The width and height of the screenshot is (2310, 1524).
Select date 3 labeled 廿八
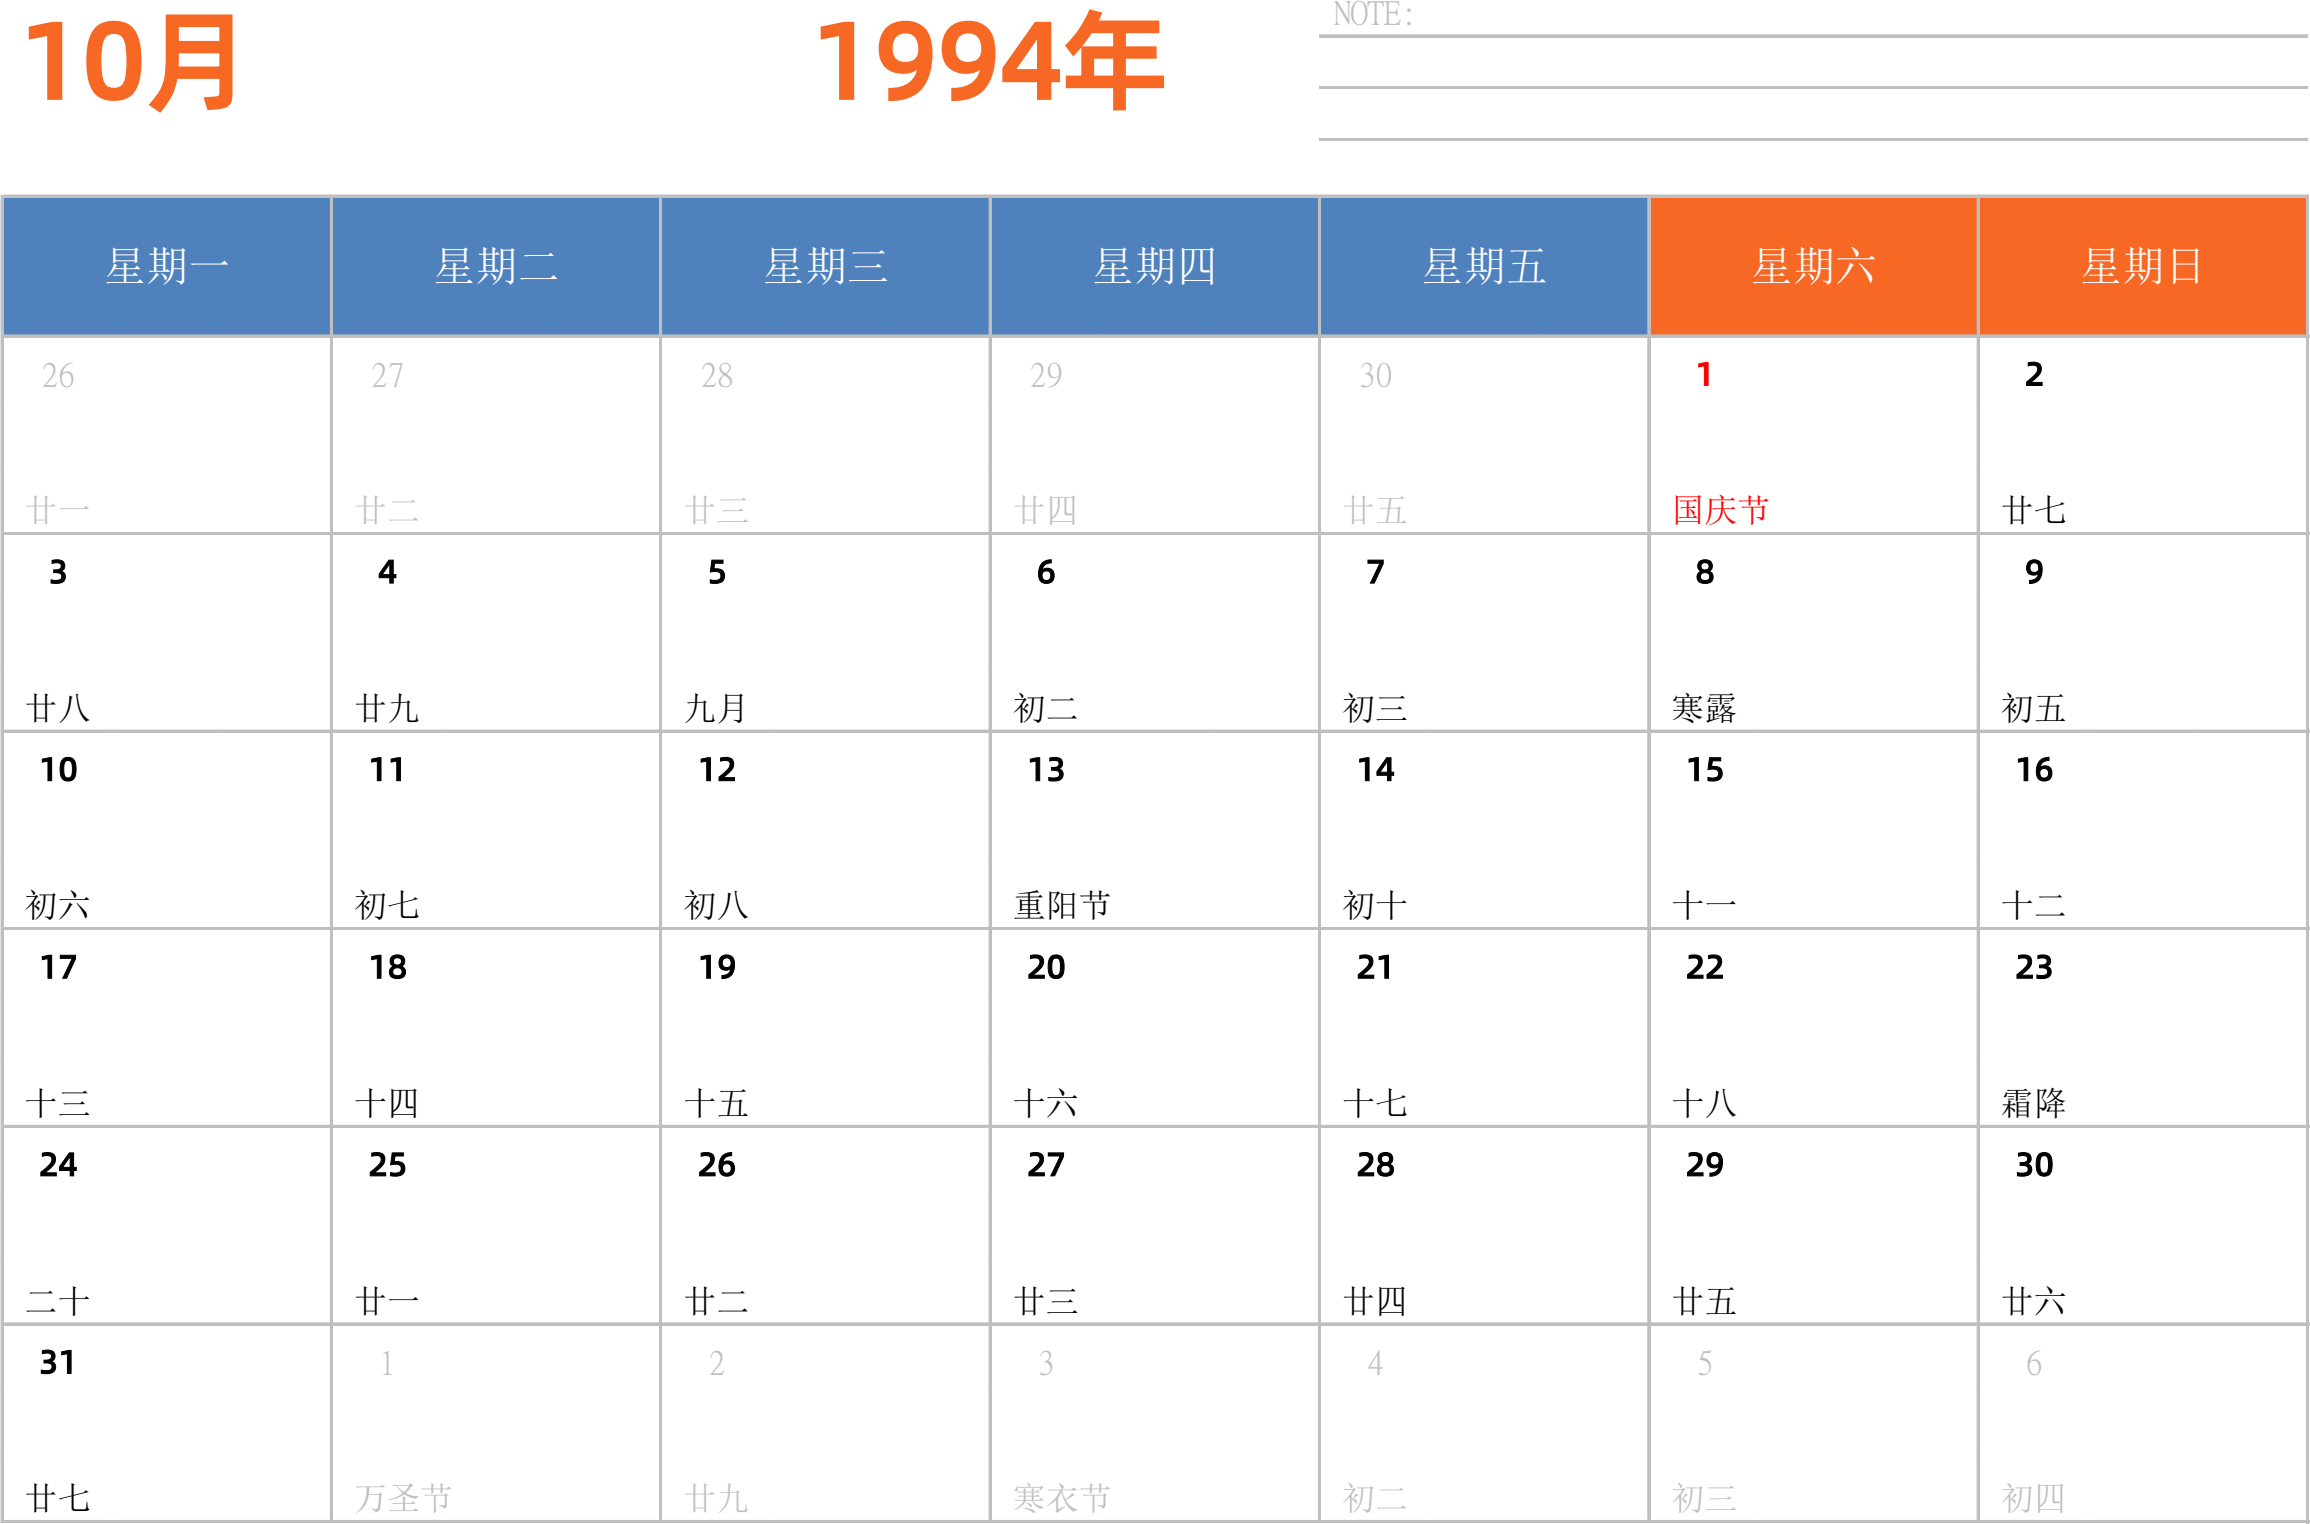pyautogui.click(x=58, y=572)
